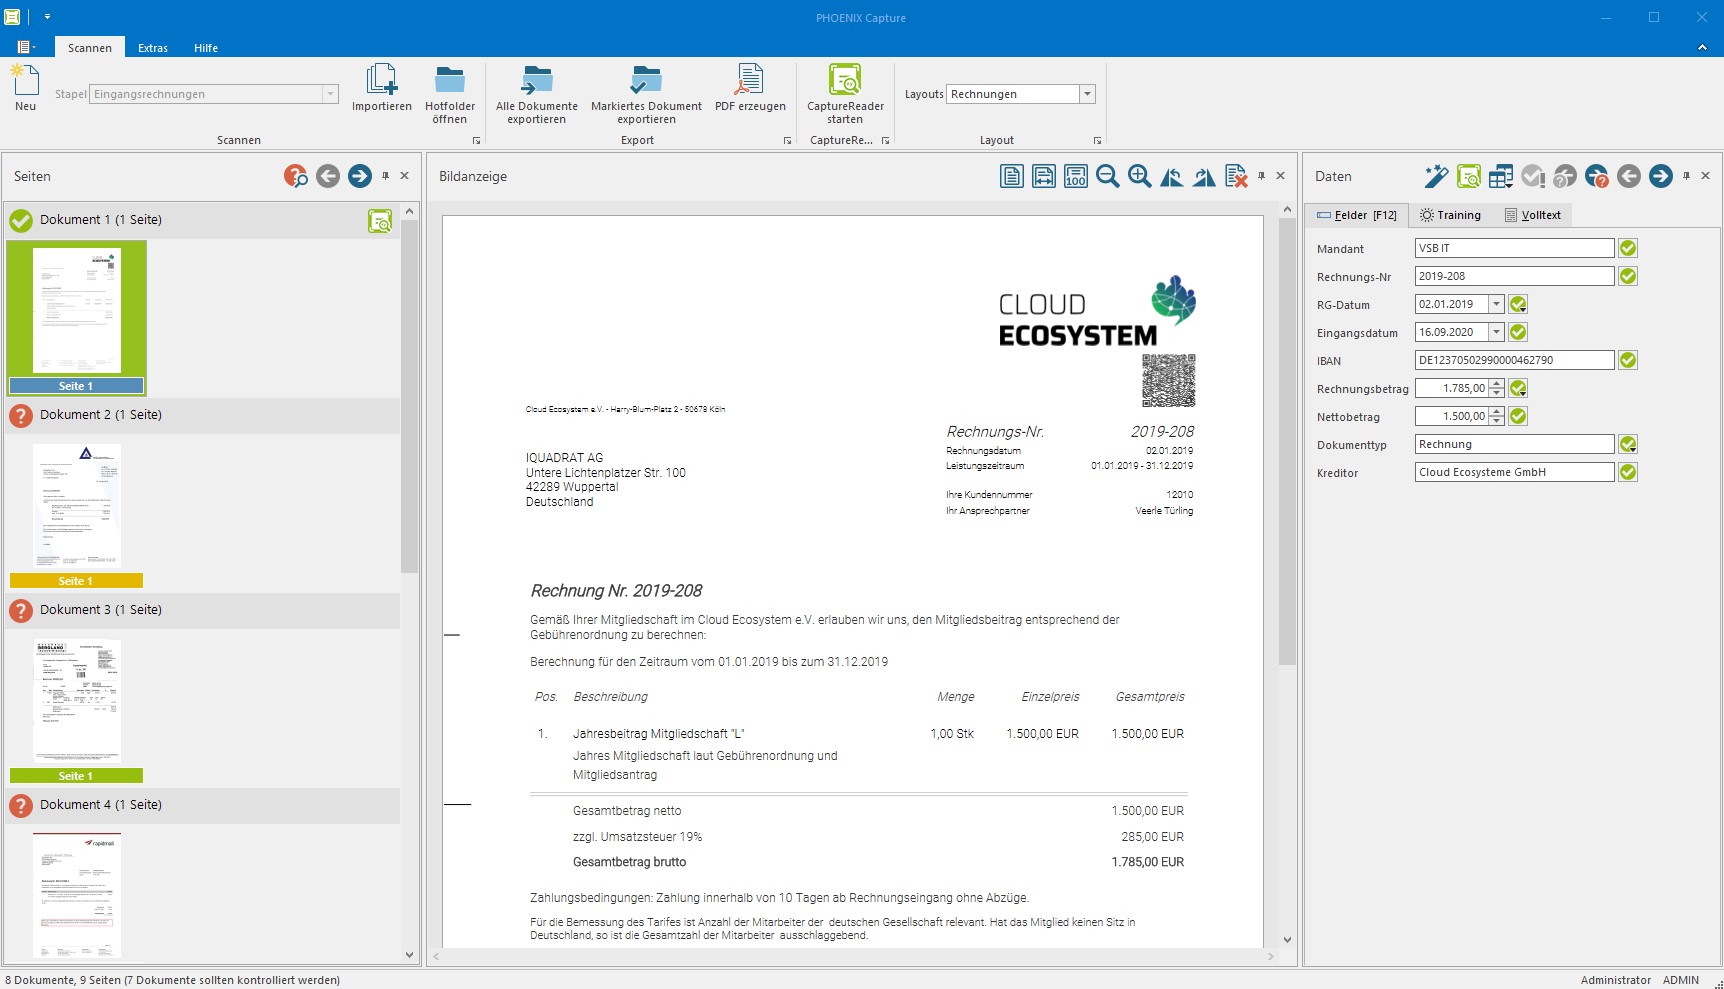The height and width of the screenshot is (989, 1724).
Task: Open the Eingangsdatum date picker dropdown
Action: click(1496, 332)
